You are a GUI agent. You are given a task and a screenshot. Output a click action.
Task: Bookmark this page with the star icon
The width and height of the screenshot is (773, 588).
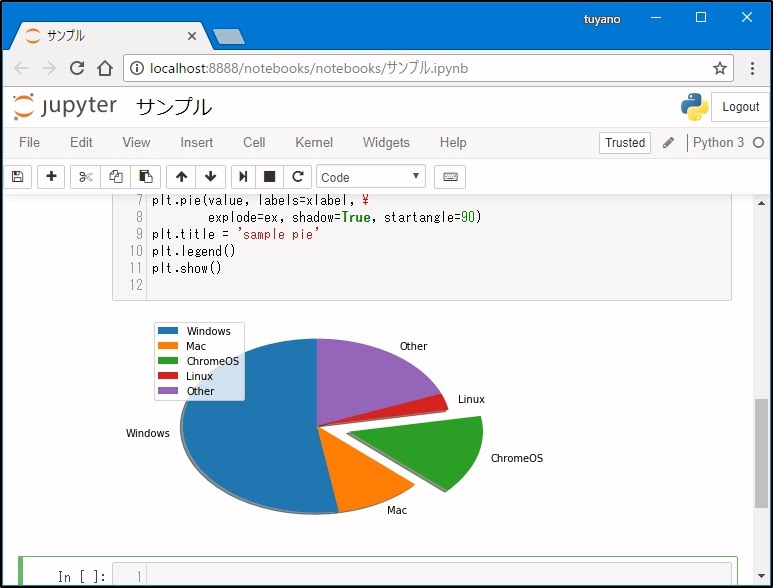pos(719,69)
